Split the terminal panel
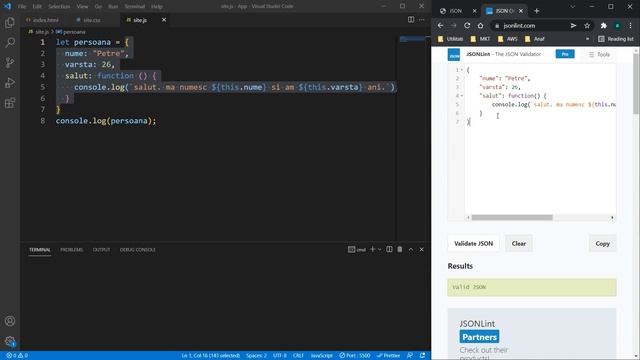Image resolution: width=640 pixels, height=360 pixels. coord(389,249)
